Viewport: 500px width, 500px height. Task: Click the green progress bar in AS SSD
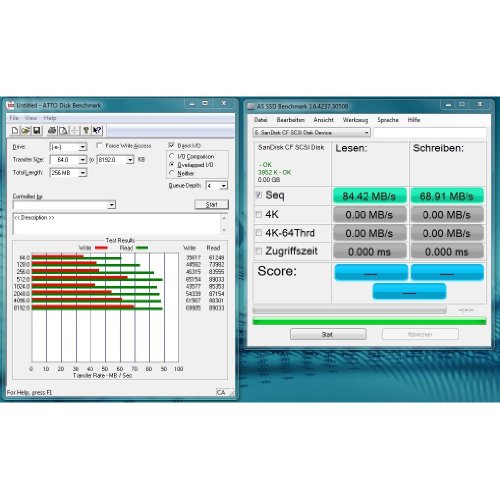(369, 322)
